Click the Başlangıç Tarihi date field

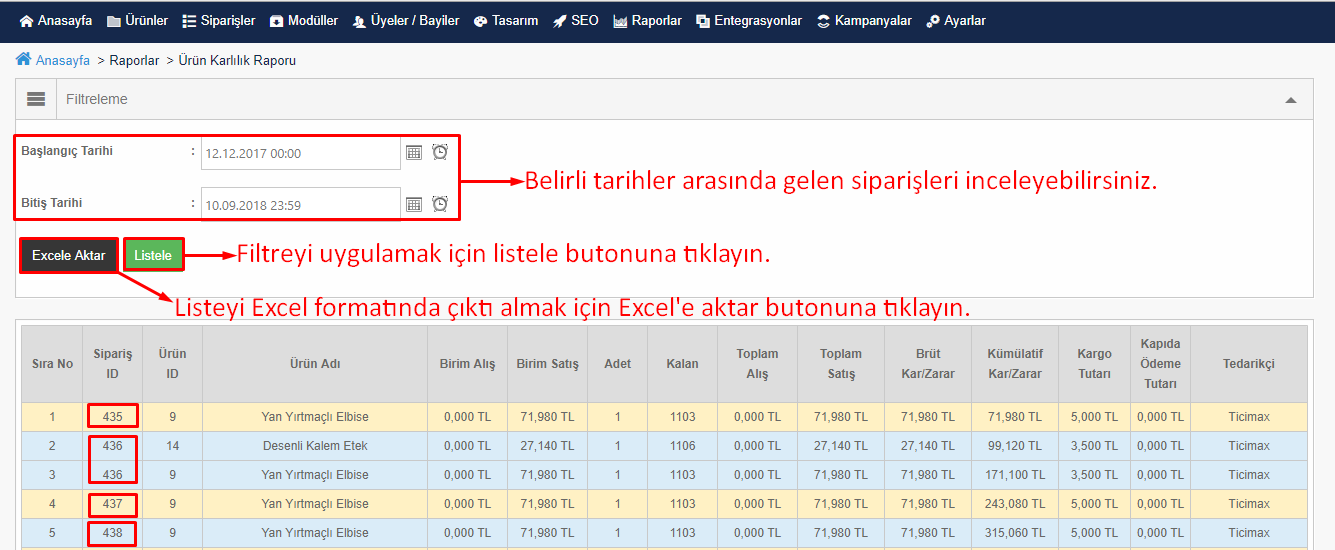pos(300,153)
